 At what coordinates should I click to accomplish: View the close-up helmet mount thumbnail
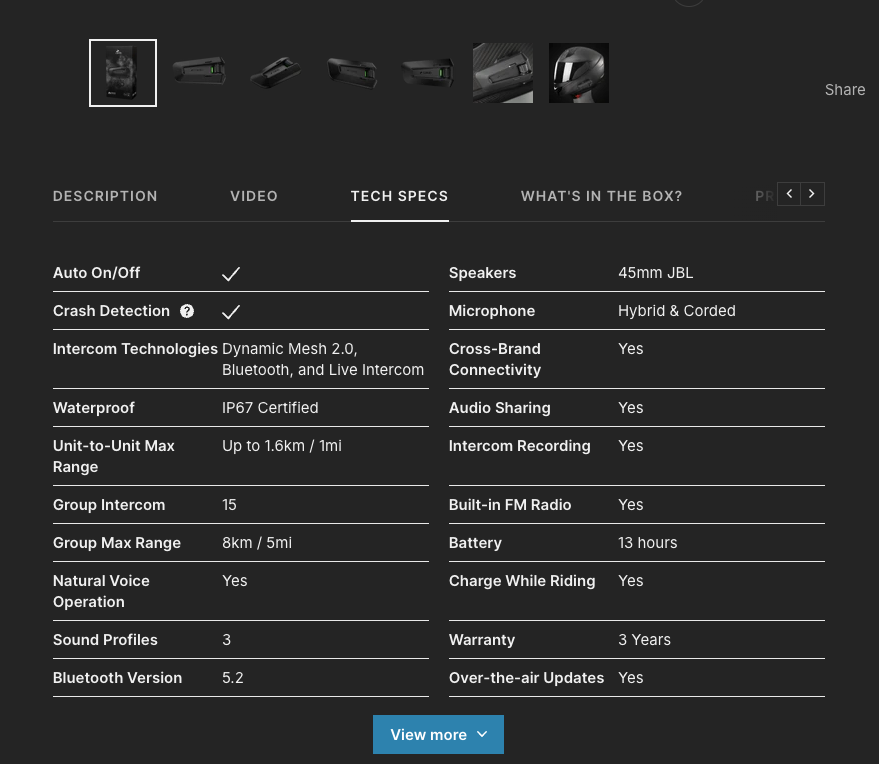503,73
